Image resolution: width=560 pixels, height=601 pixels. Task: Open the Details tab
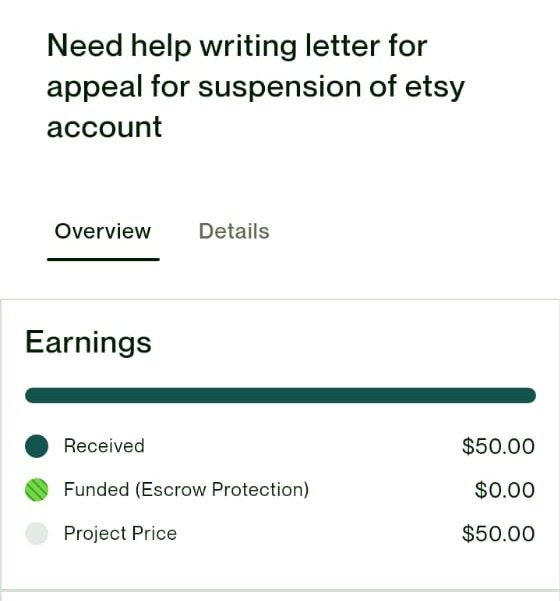point(234,231)
